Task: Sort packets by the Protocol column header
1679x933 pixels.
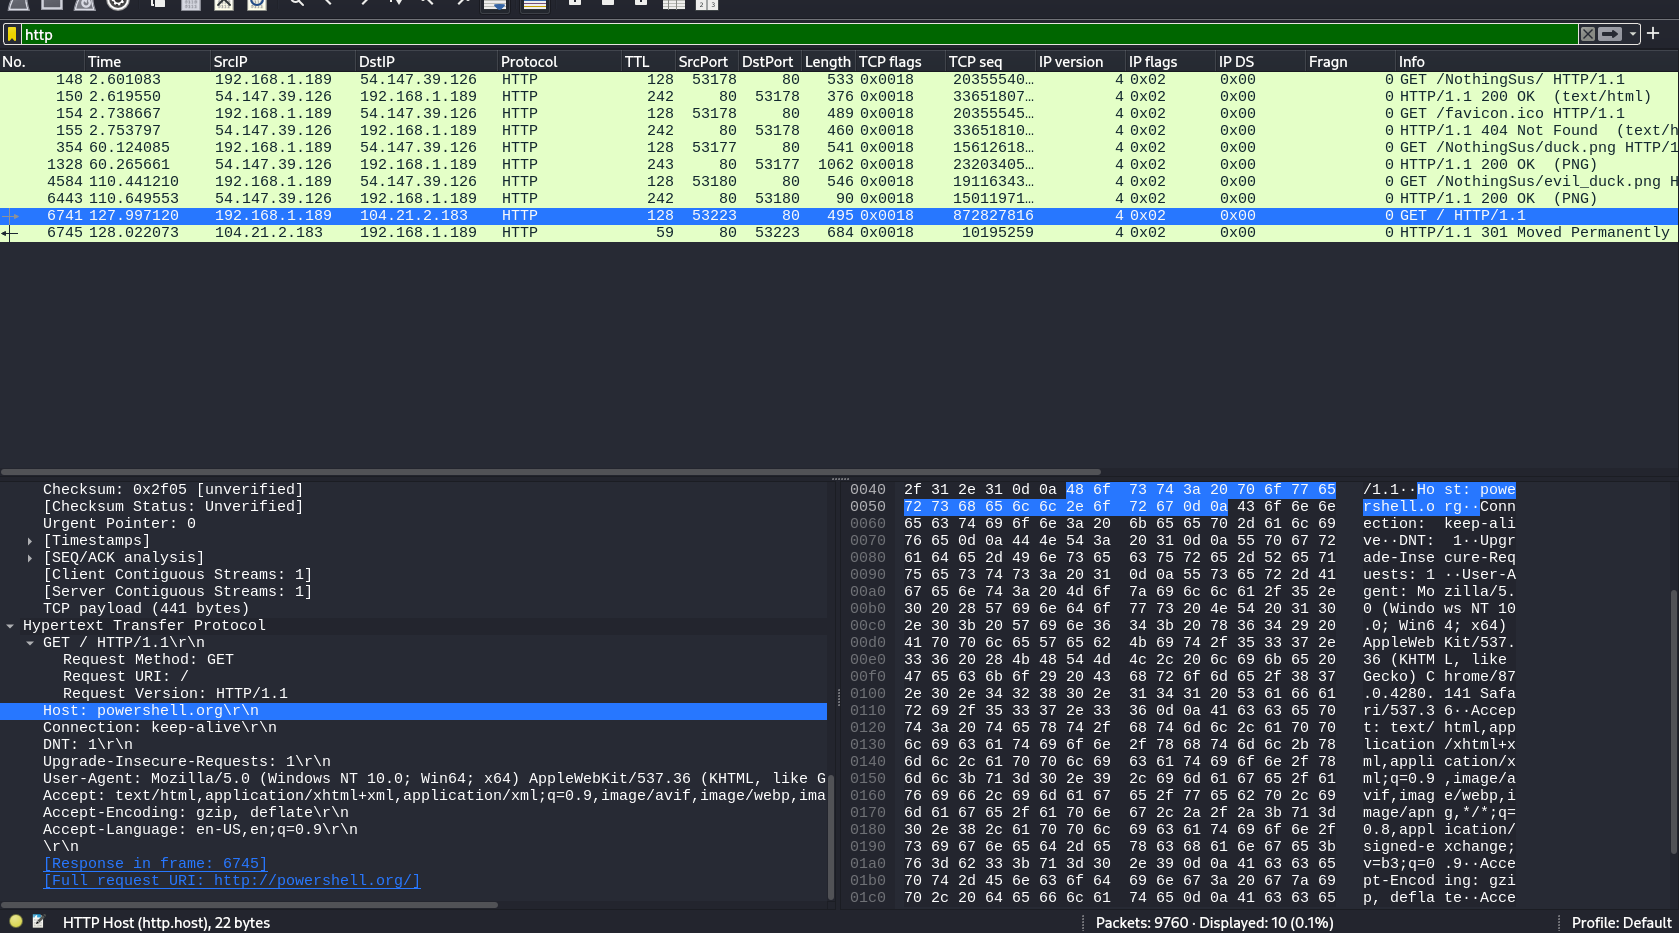Action: 529,62
